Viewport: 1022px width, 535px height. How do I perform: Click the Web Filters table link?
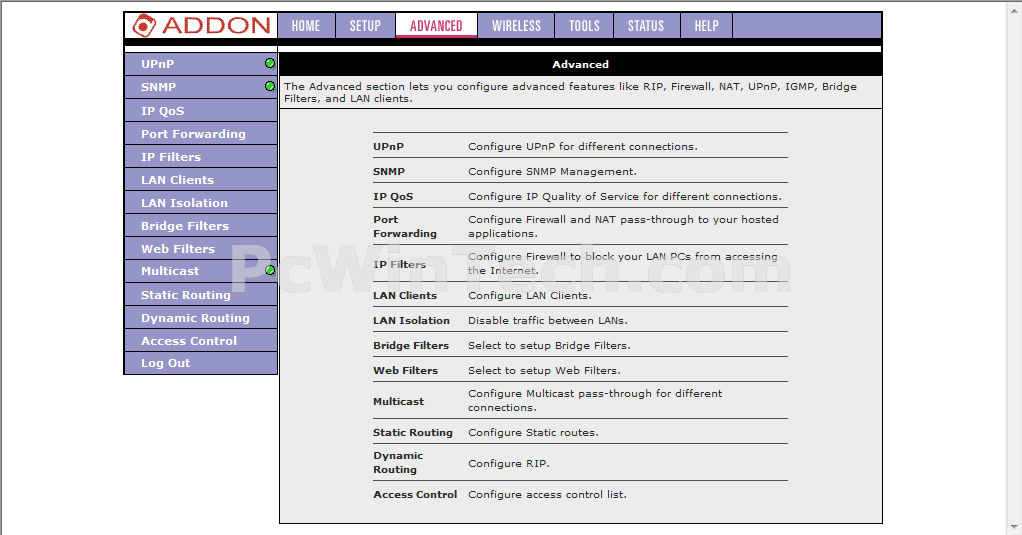tap(405, 370)
